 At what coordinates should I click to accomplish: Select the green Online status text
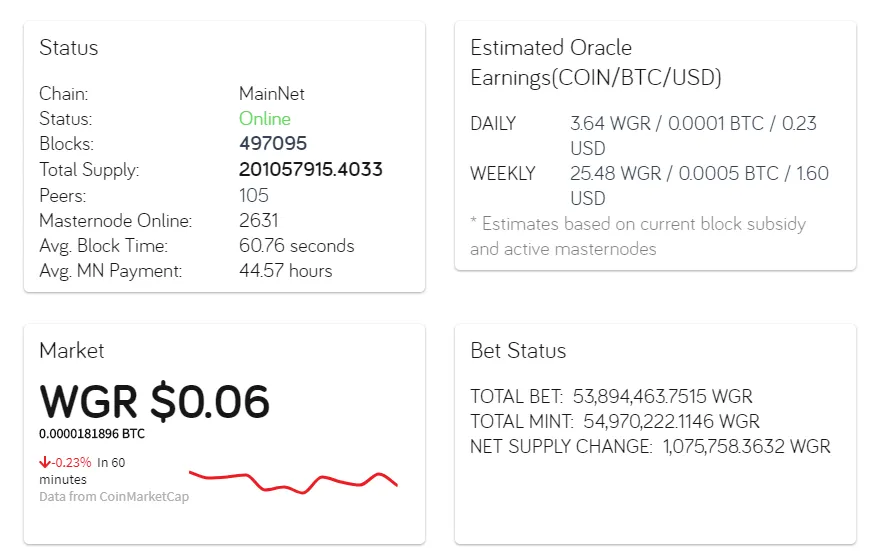click(x=265, y=119)
